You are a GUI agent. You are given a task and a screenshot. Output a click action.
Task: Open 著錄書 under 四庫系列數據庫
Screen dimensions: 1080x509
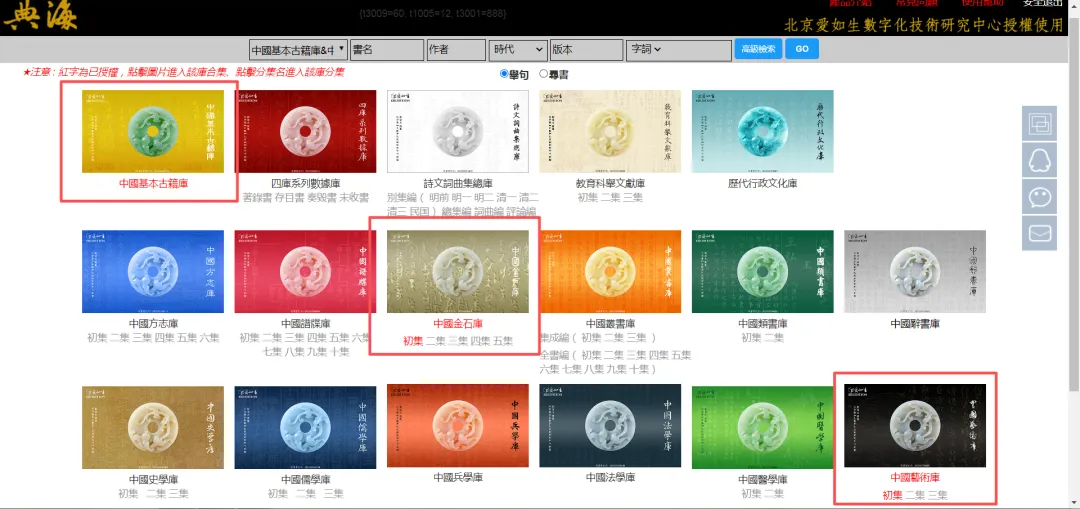click(x=258, y=198)
